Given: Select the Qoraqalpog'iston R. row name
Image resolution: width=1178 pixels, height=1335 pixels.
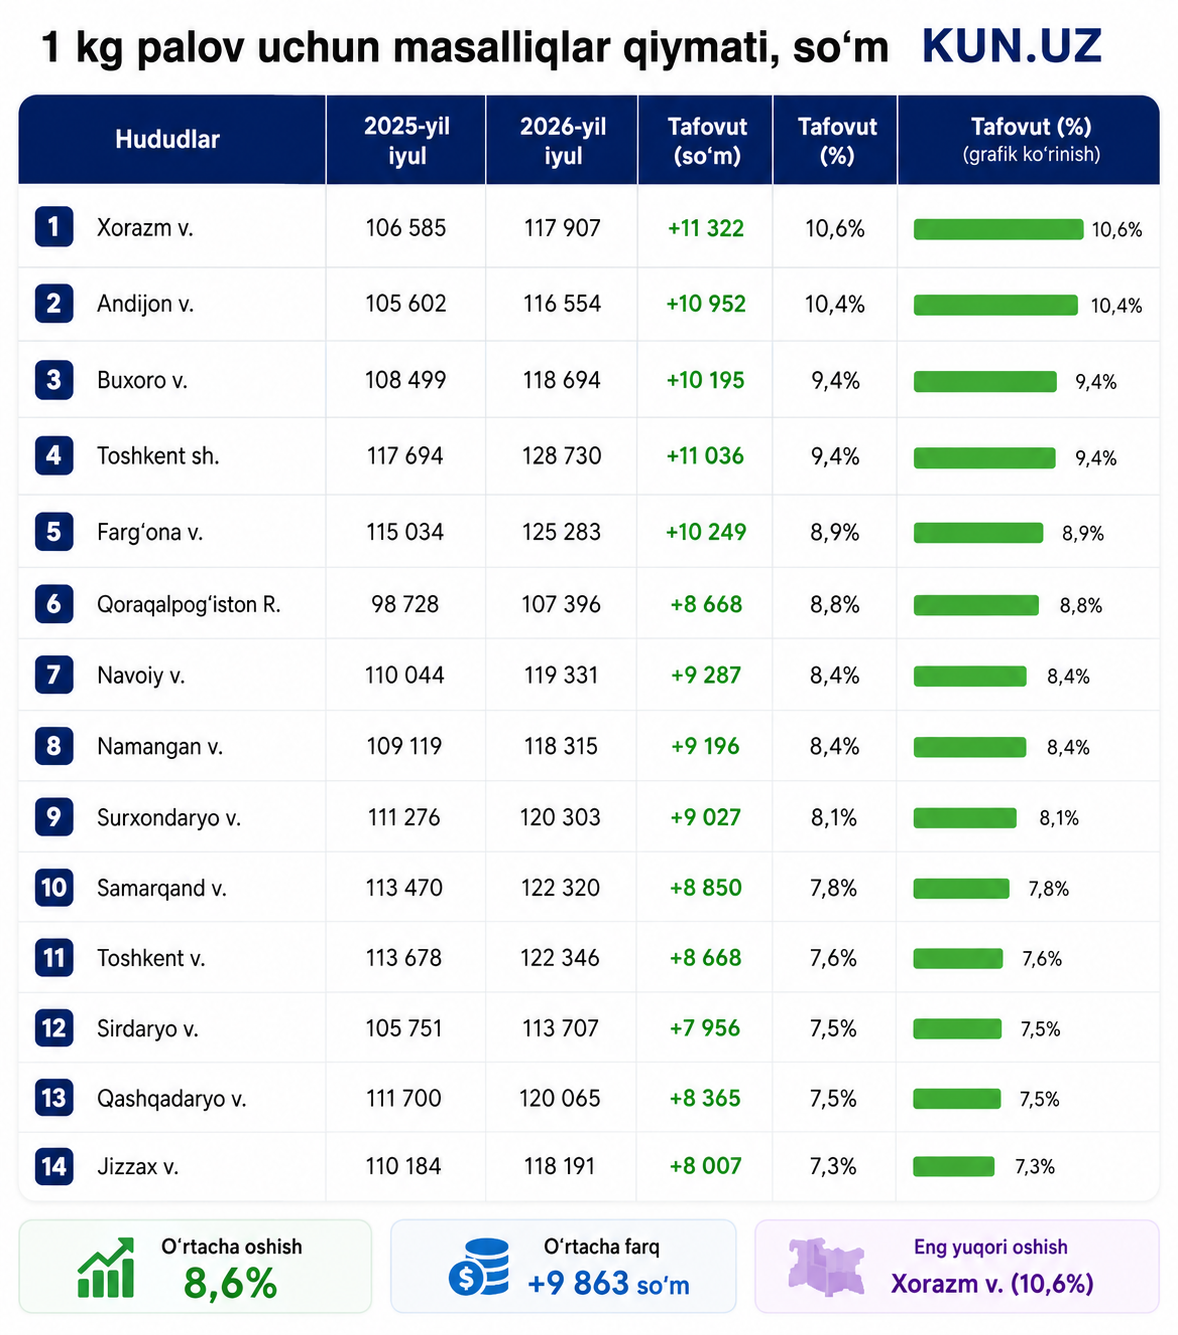Looking at the screenshot, I should coord(188,604).
